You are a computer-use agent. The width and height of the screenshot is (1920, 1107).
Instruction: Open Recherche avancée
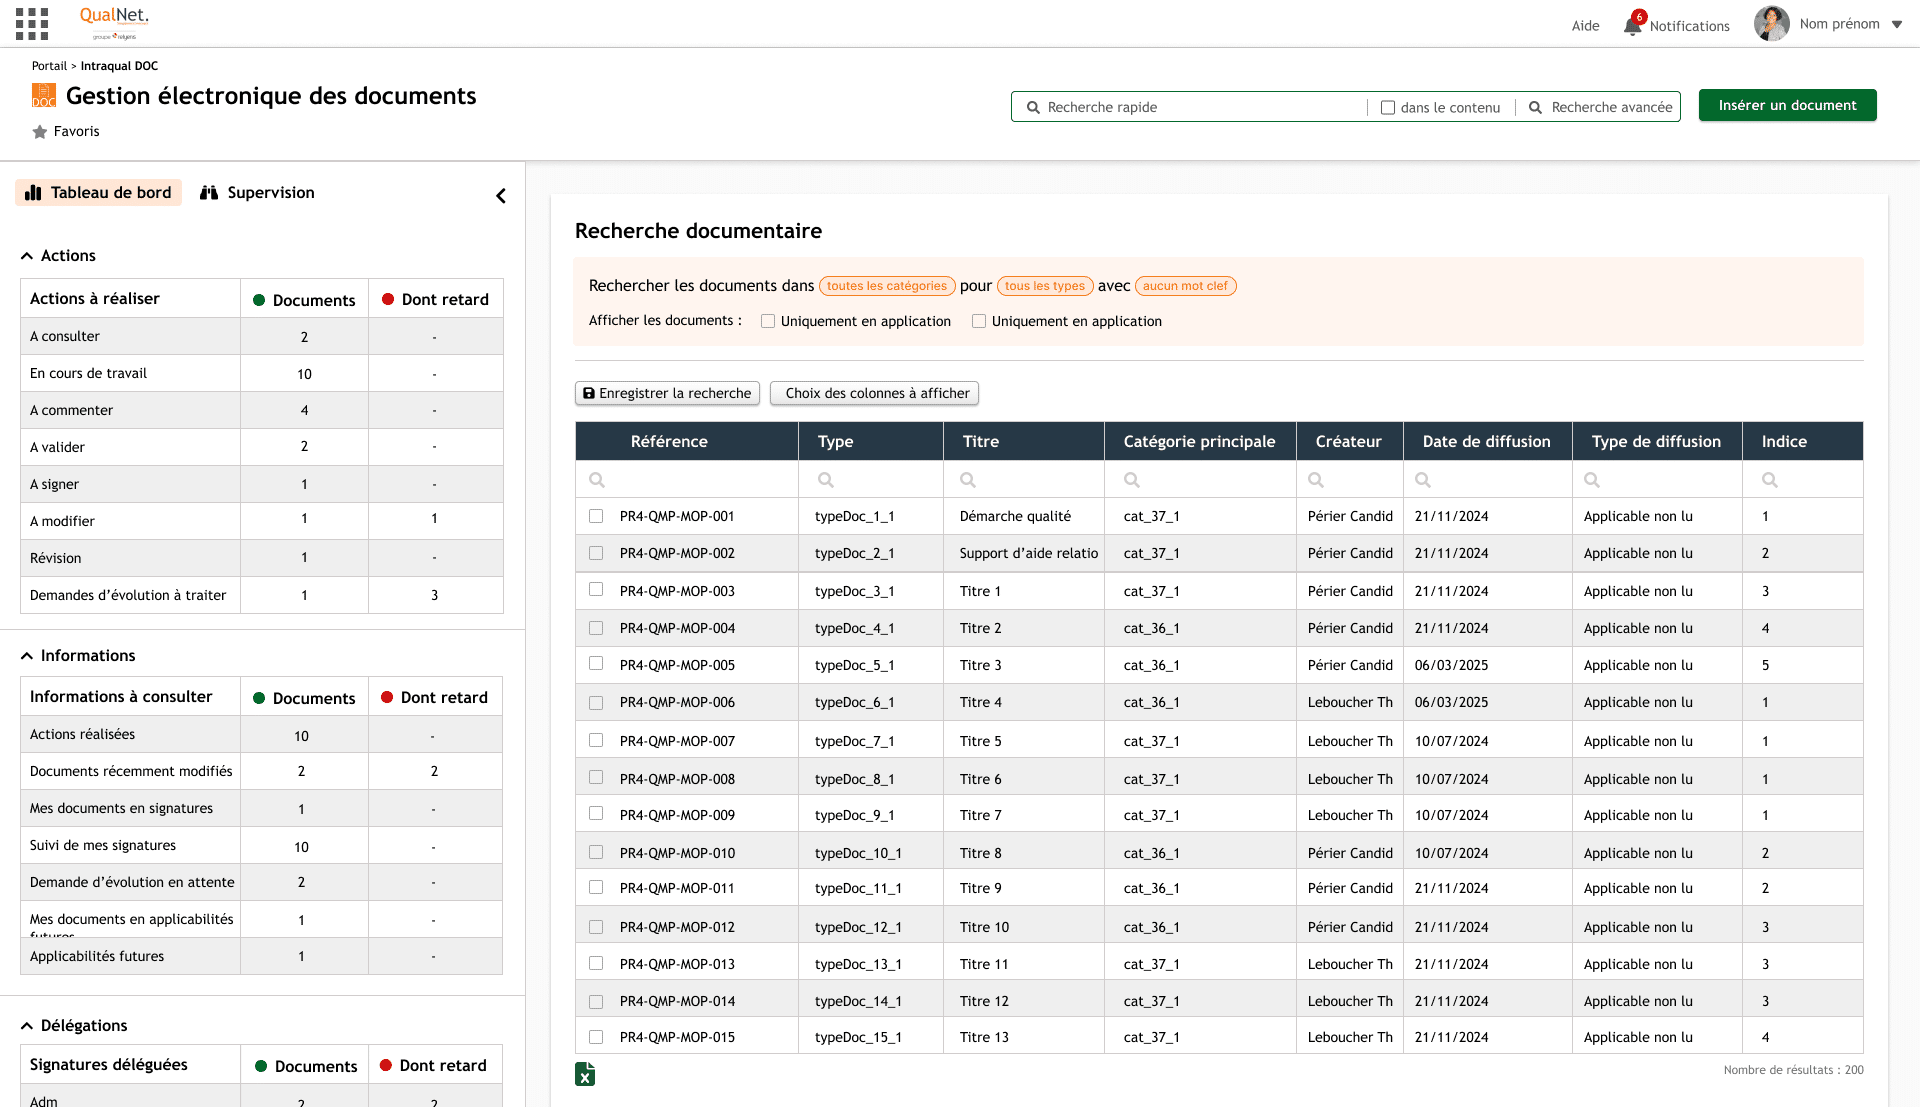pyautogui.click(x=1600, y=108)
